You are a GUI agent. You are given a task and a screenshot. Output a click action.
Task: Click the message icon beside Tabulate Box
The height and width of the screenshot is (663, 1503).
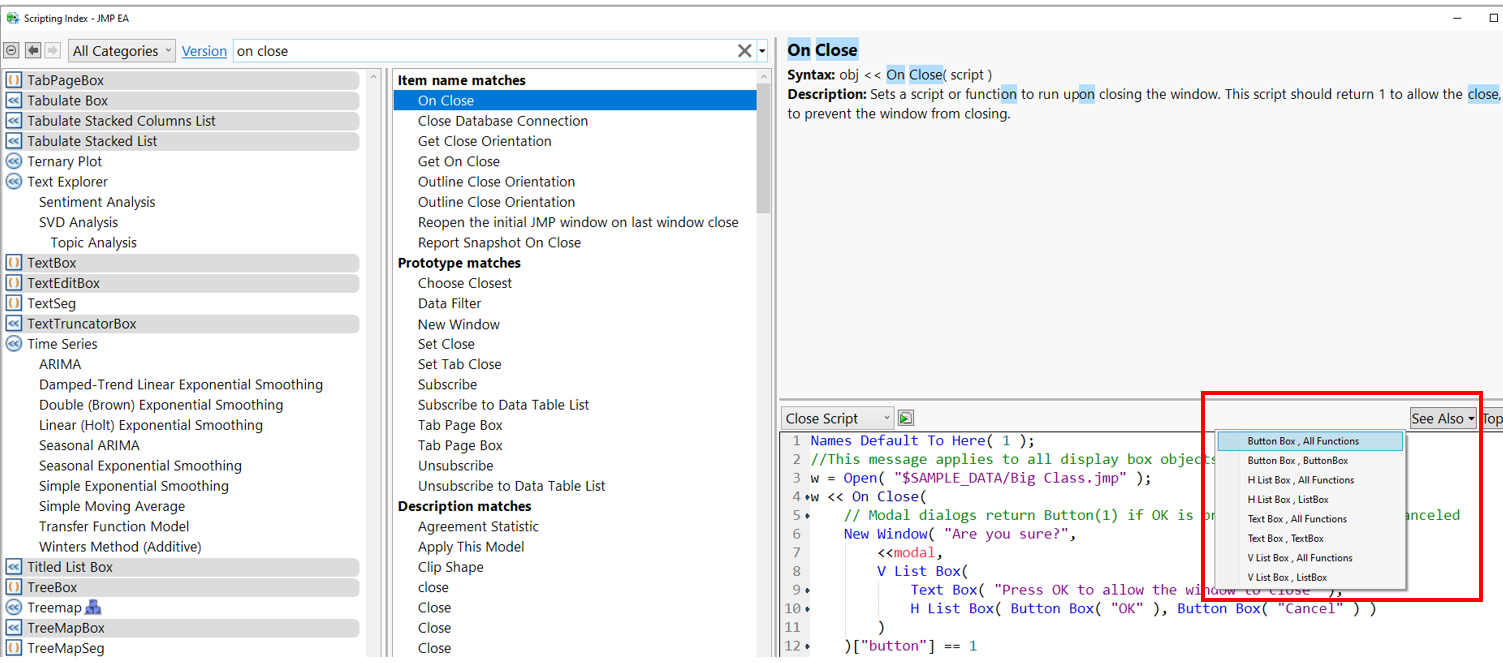(14, 100)
